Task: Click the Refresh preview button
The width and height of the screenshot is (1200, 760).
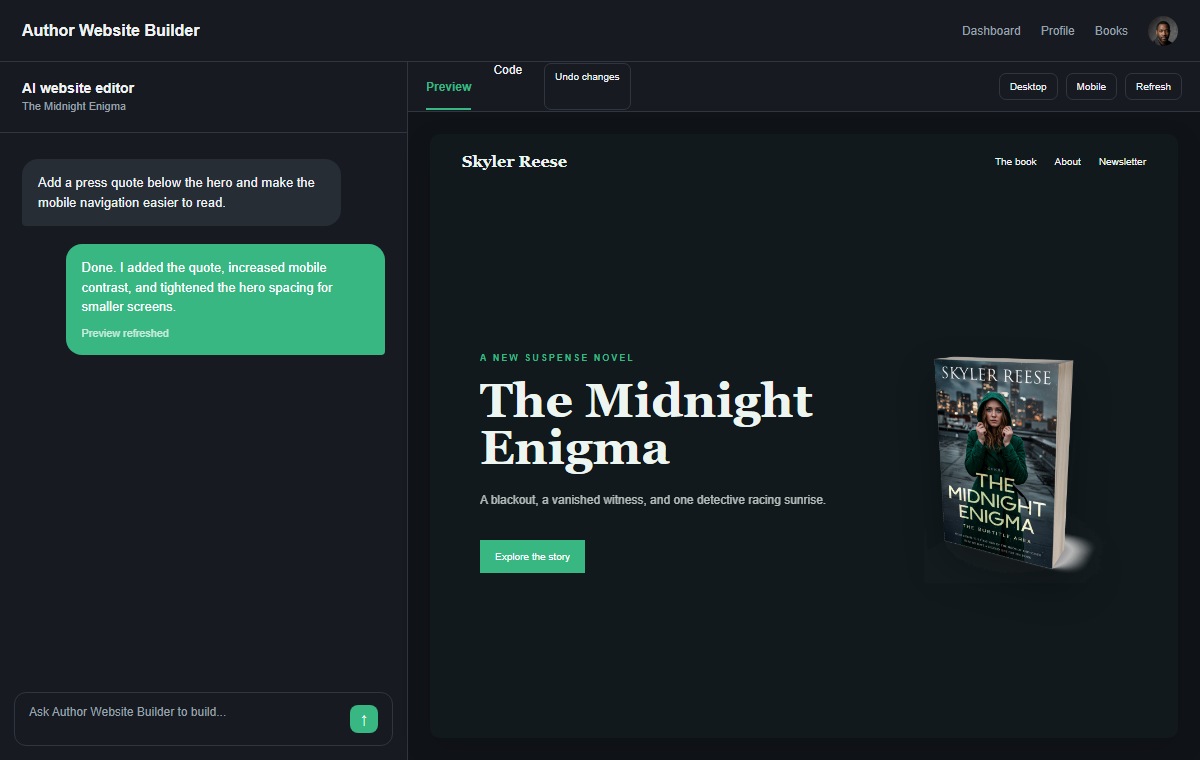Action: [1153, 87]
